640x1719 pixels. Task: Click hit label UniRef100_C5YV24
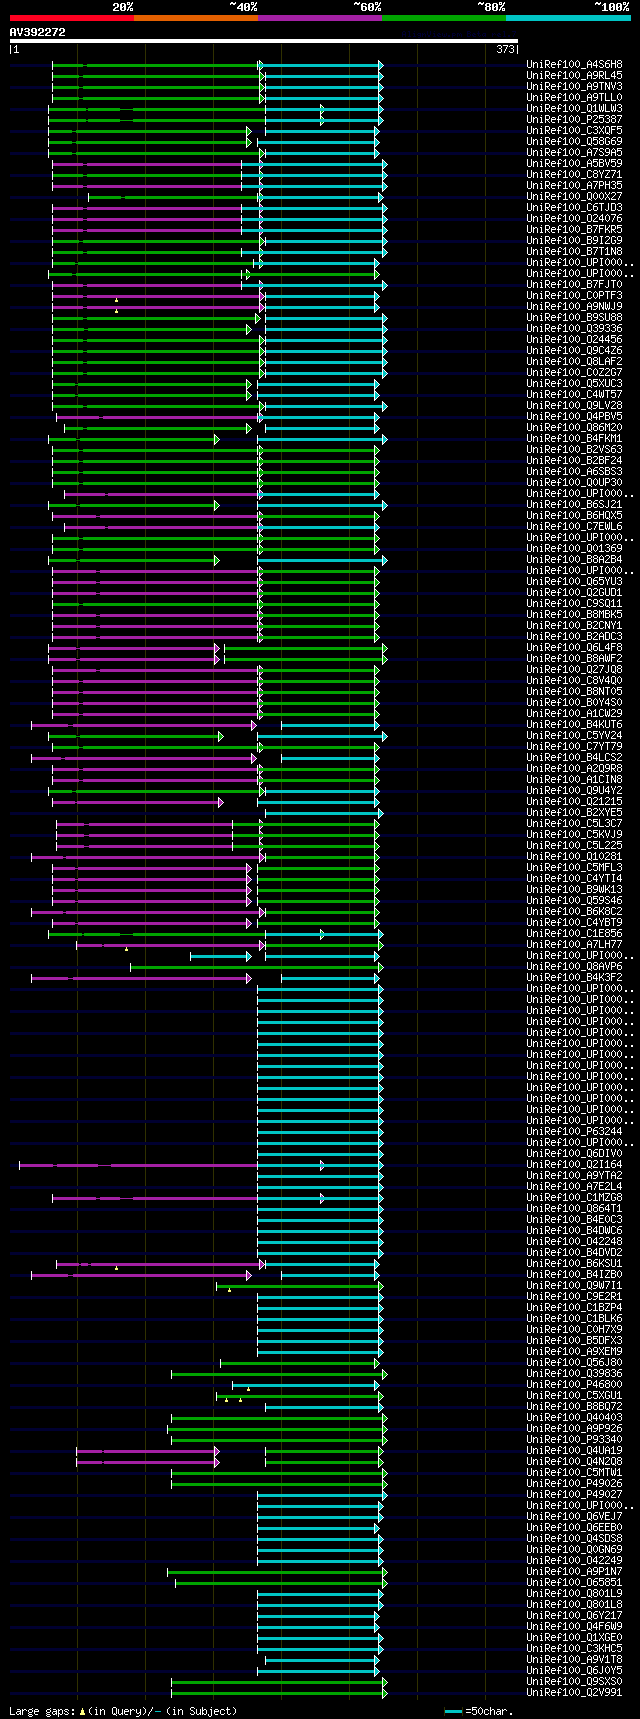574,735
